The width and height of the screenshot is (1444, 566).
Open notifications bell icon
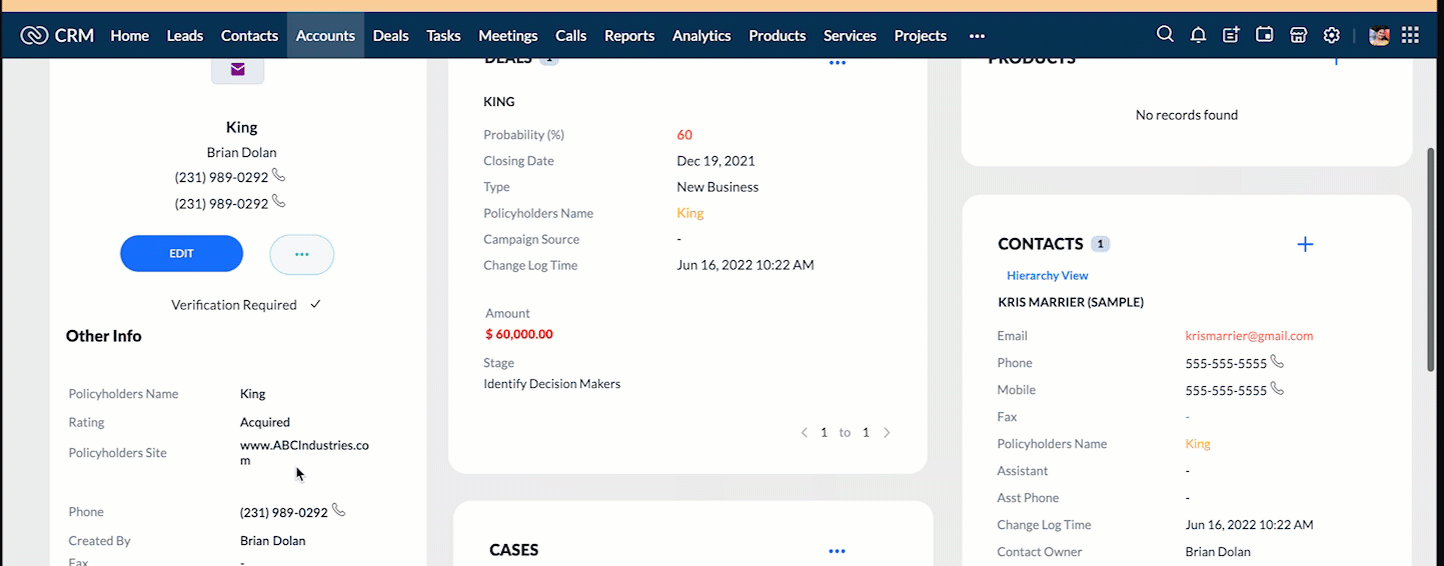pos(1198,35)
